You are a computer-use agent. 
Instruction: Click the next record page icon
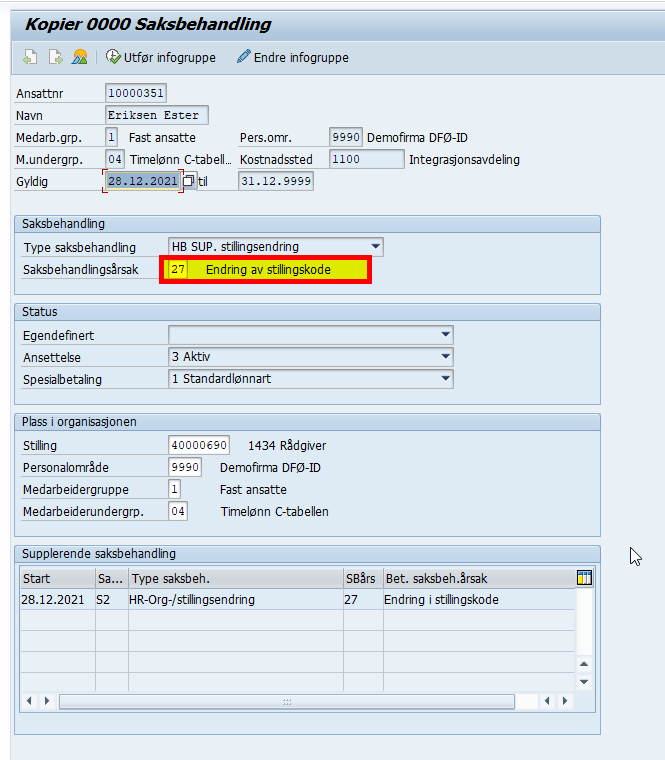pos(56,57)
